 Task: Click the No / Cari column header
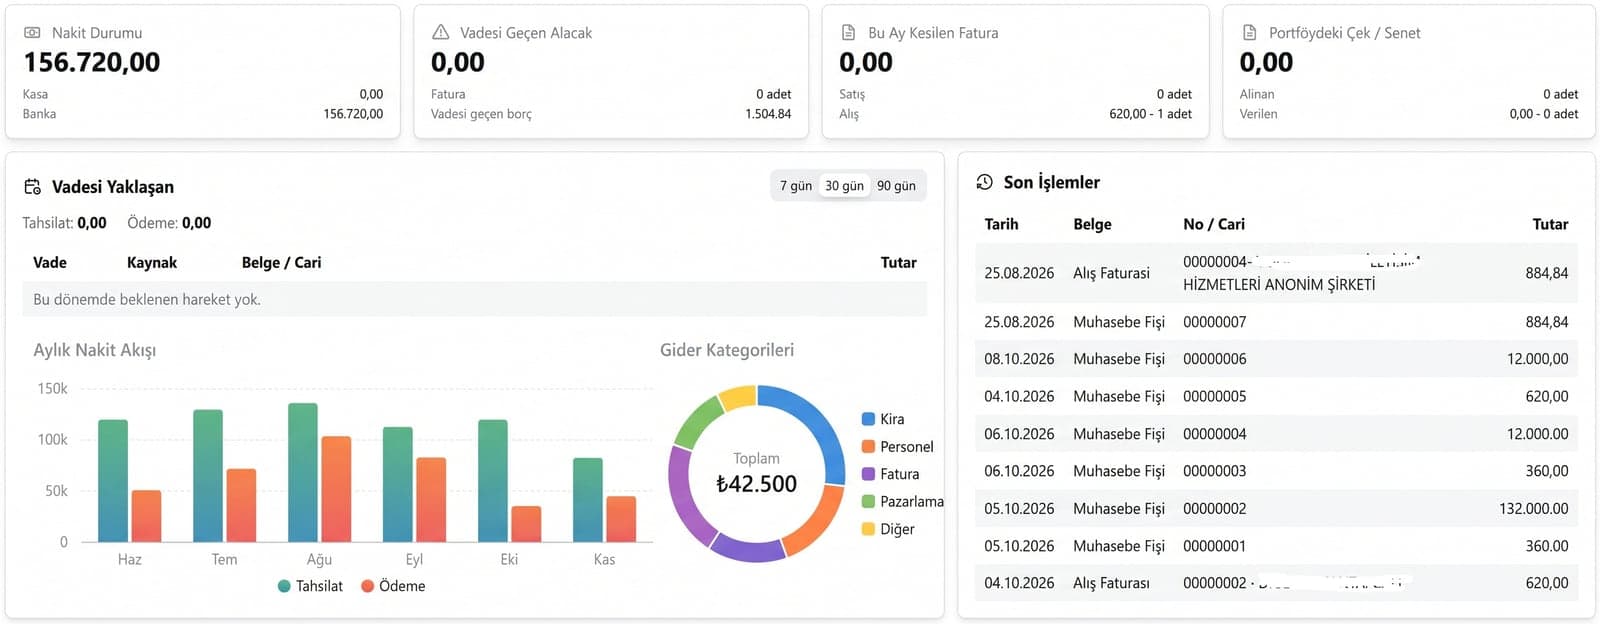click(1214, 224)
